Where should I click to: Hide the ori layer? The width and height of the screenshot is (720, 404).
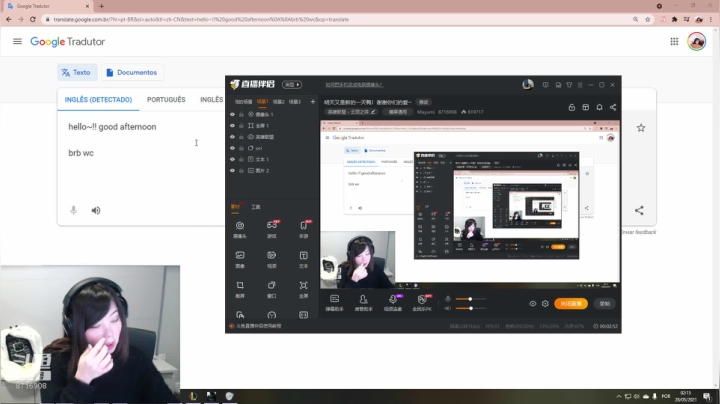click(x=232, y=148)
